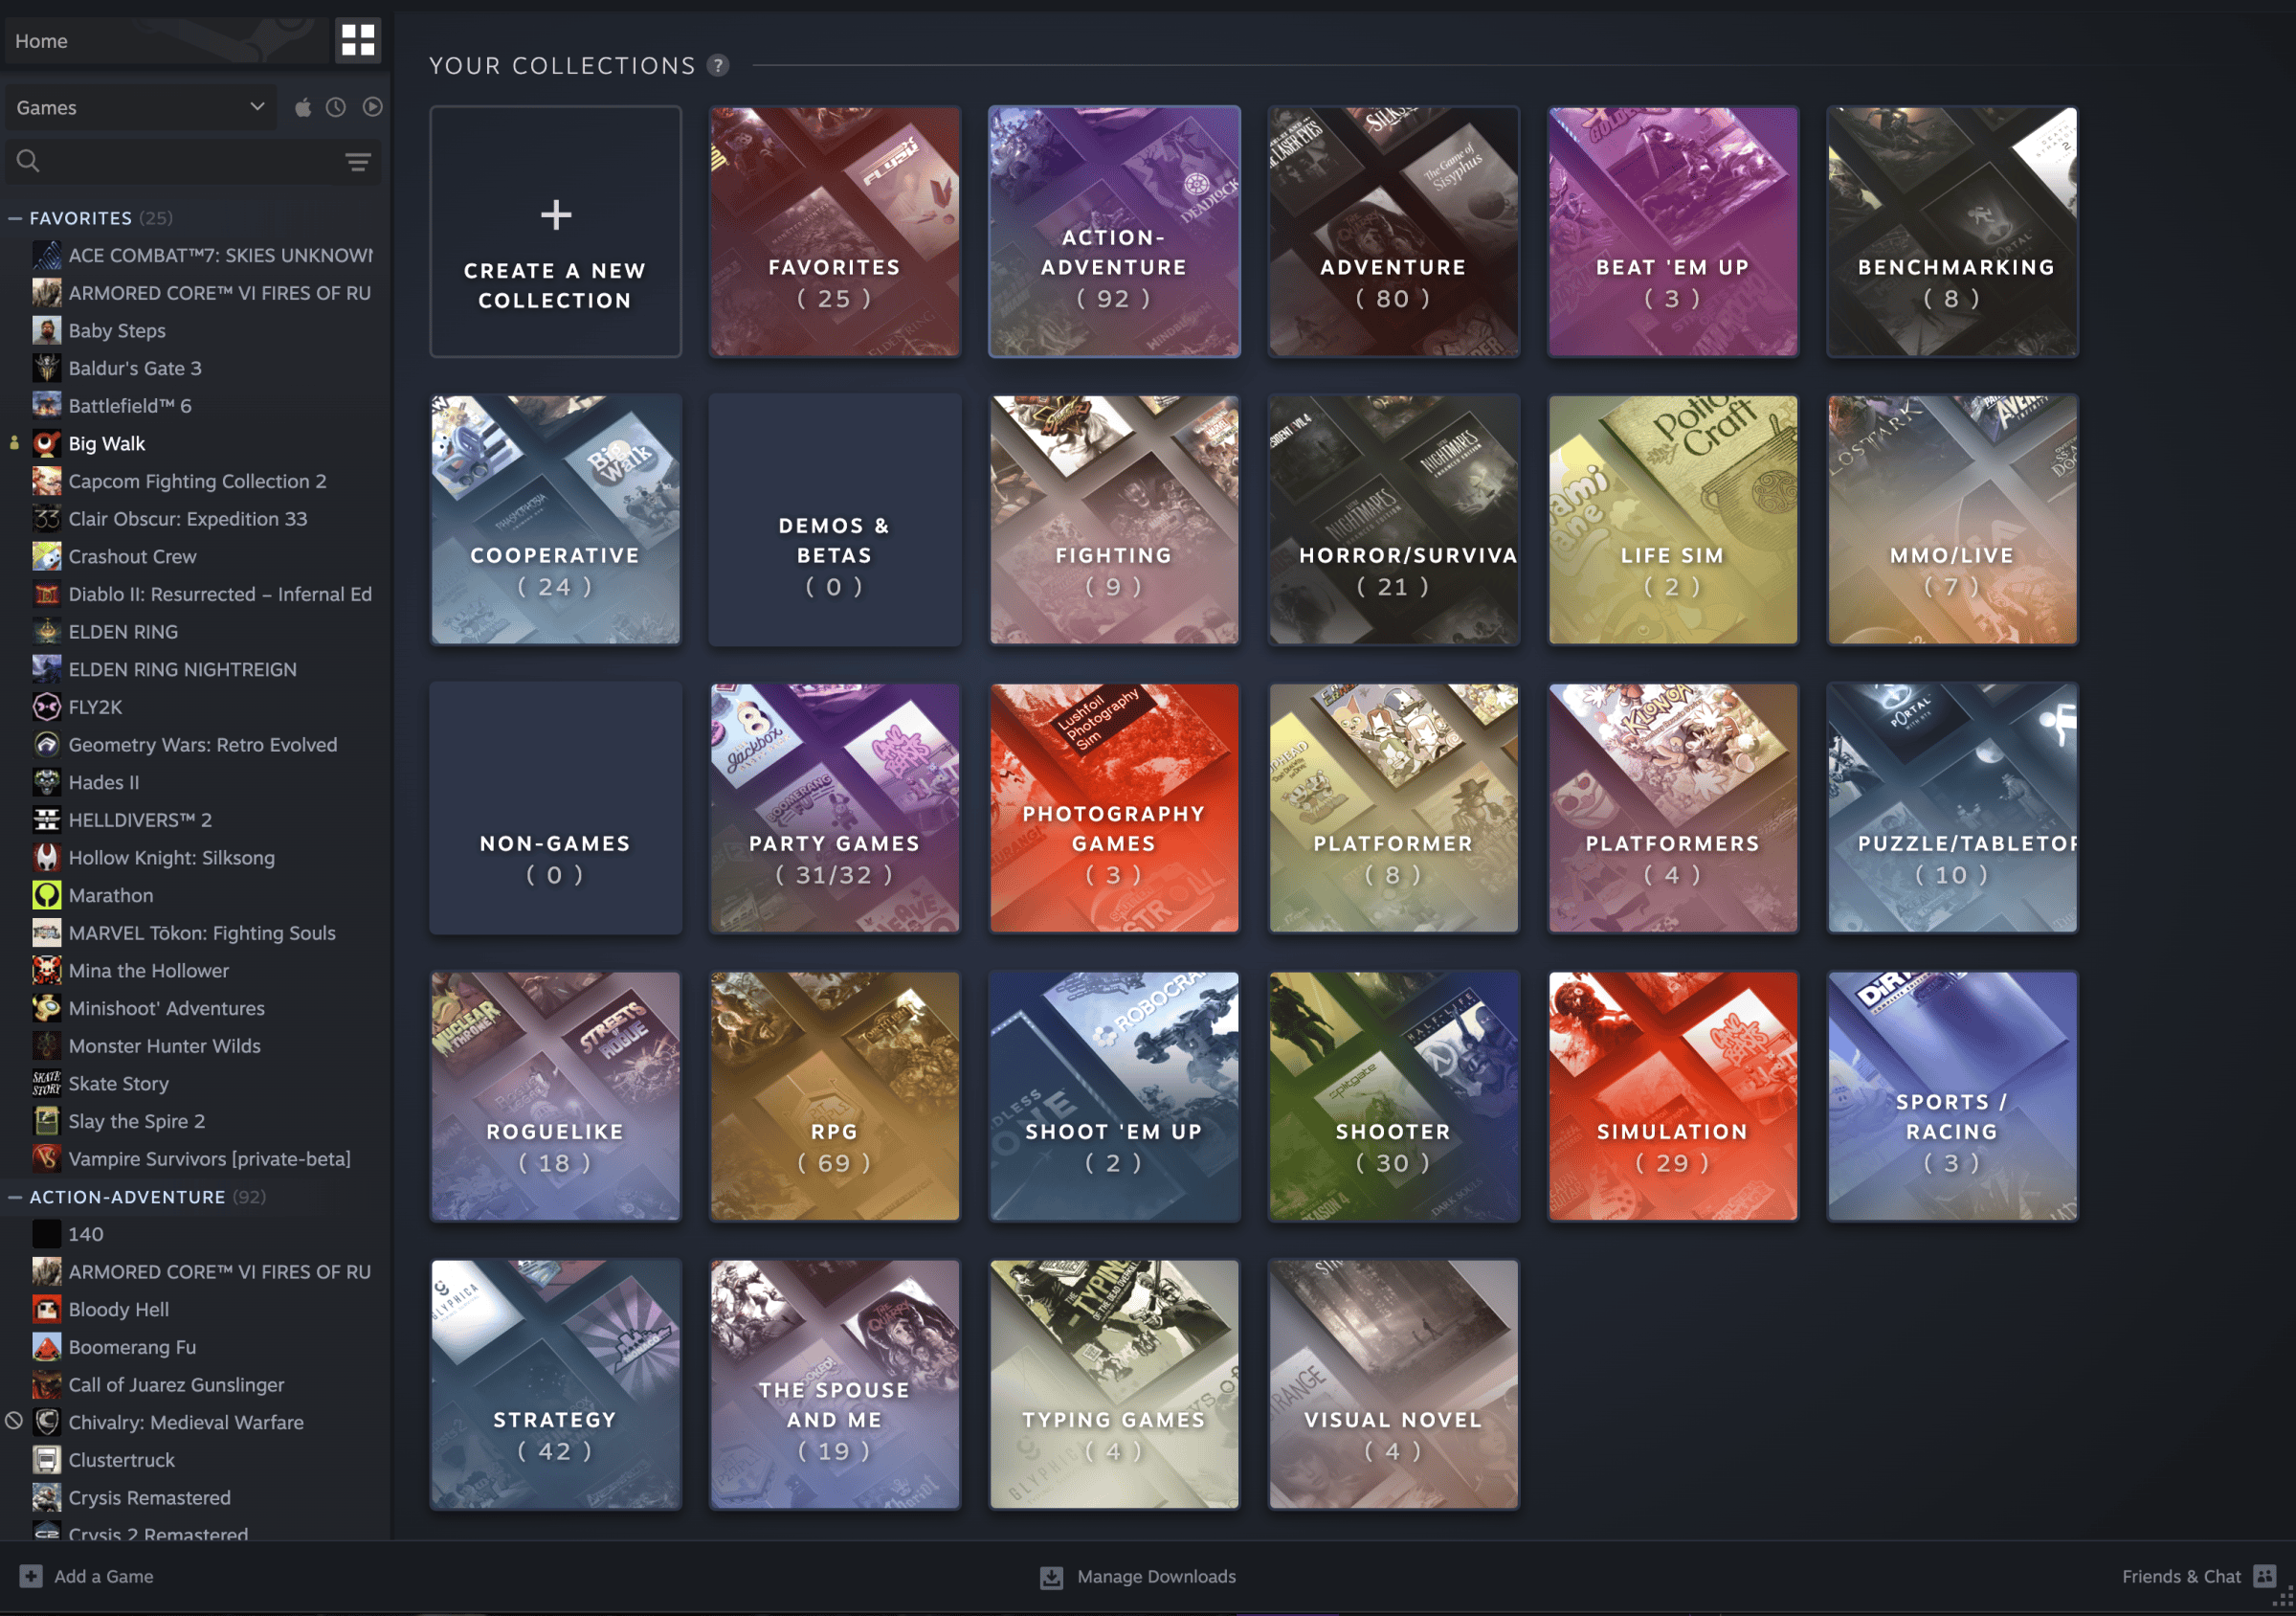Open the Photography Games collection
The height and width of the screenshot is (1616, 2296).
coord(1114,808)
